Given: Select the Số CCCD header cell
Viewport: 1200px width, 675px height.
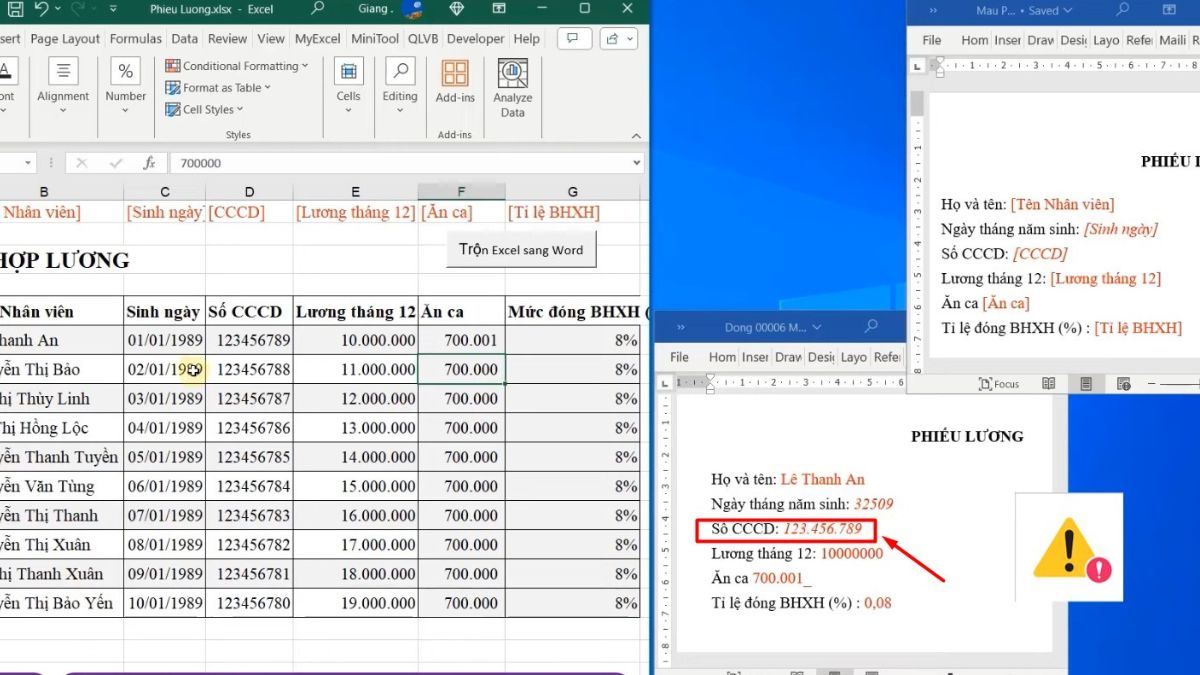Looking at the screenshot, I should click(249, 311).
